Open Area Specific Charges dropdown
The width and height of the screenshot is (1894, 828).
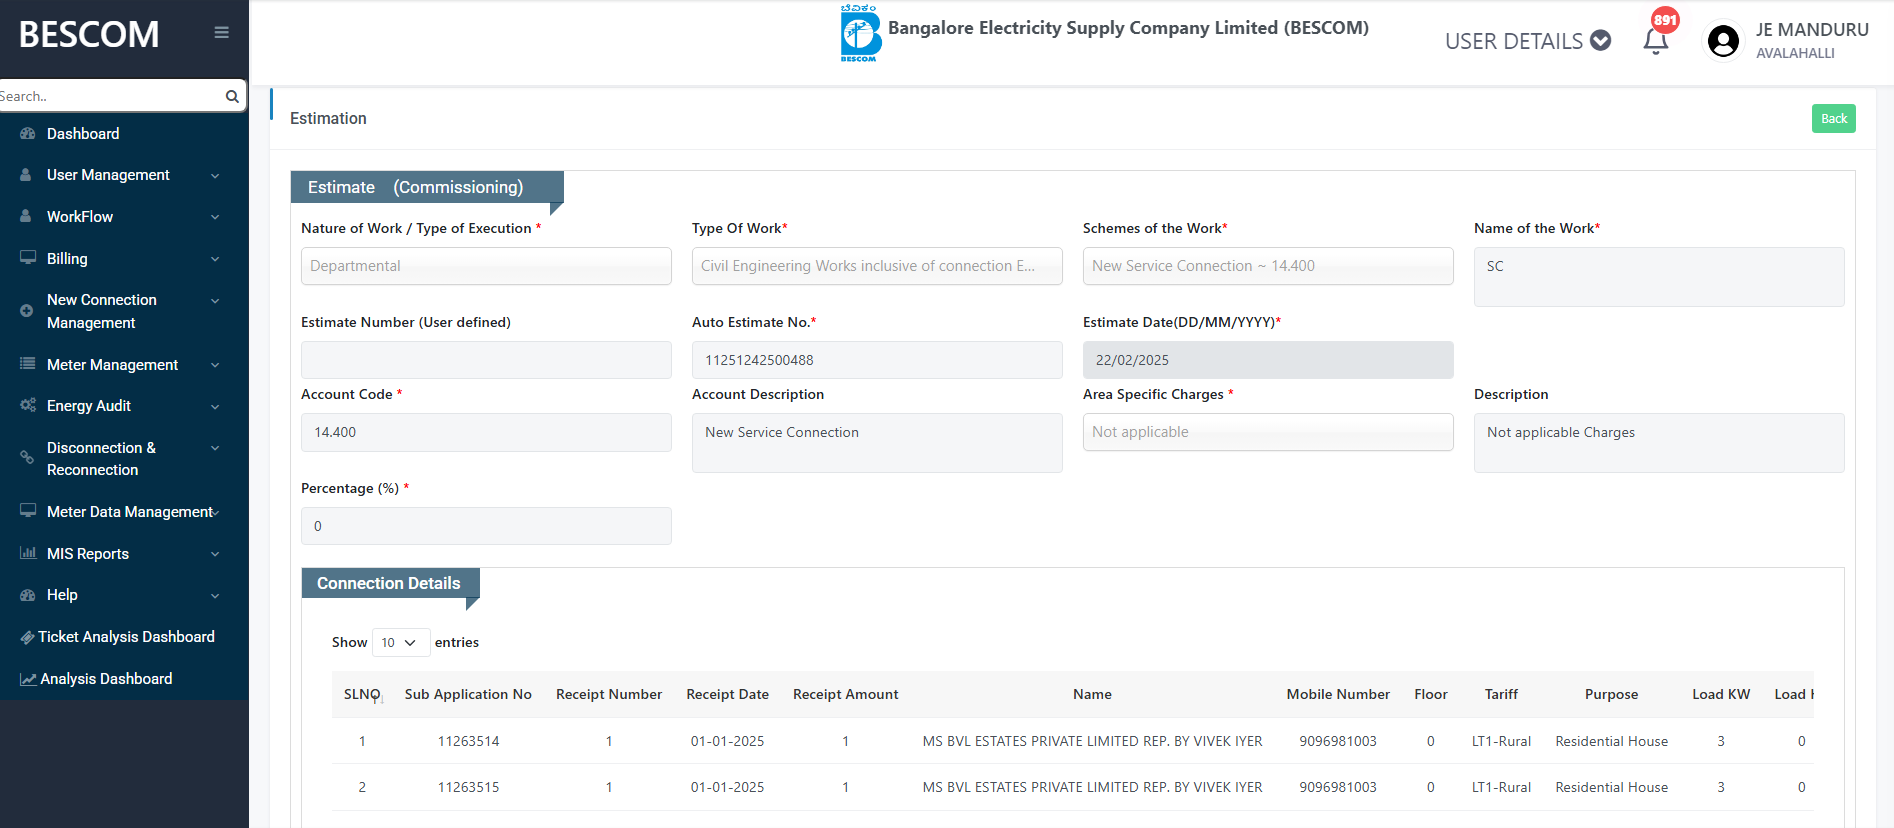pos(1268,432)
